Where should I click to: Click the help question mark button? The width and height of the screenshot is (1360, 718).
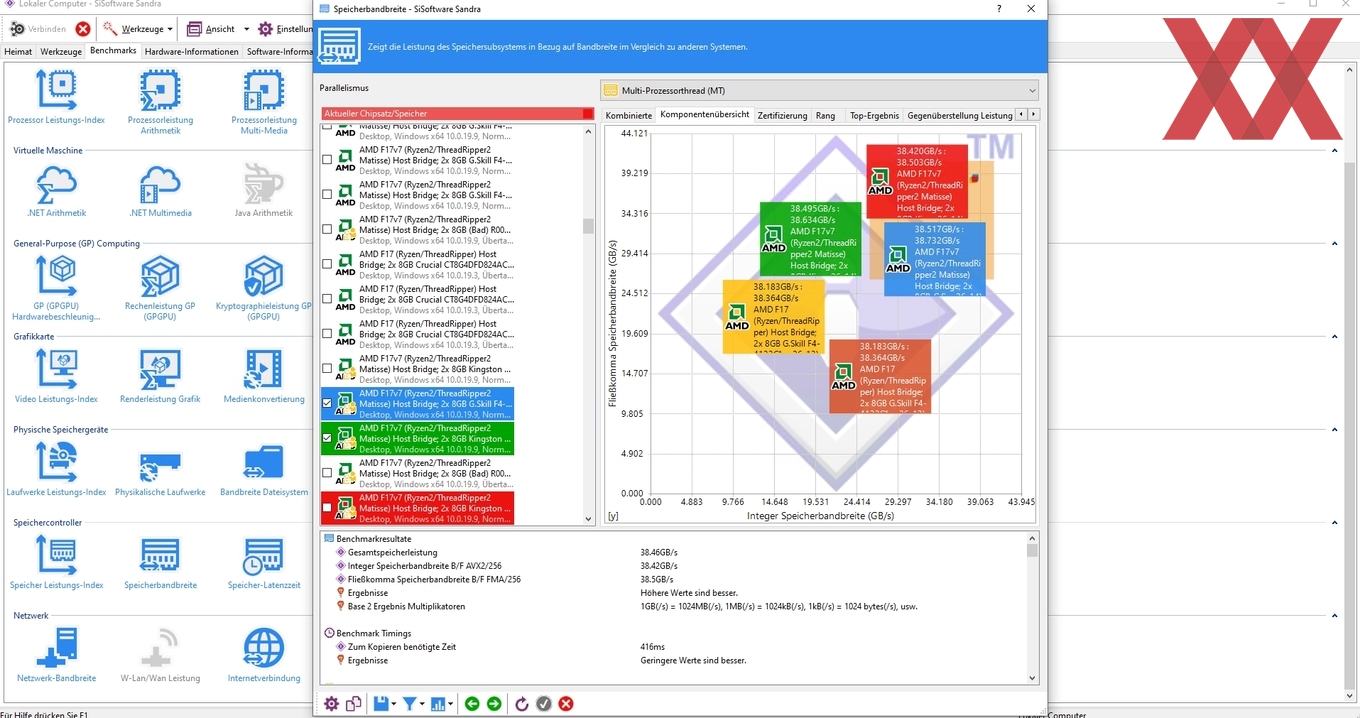pyautogui.click(x=999, y=9)
